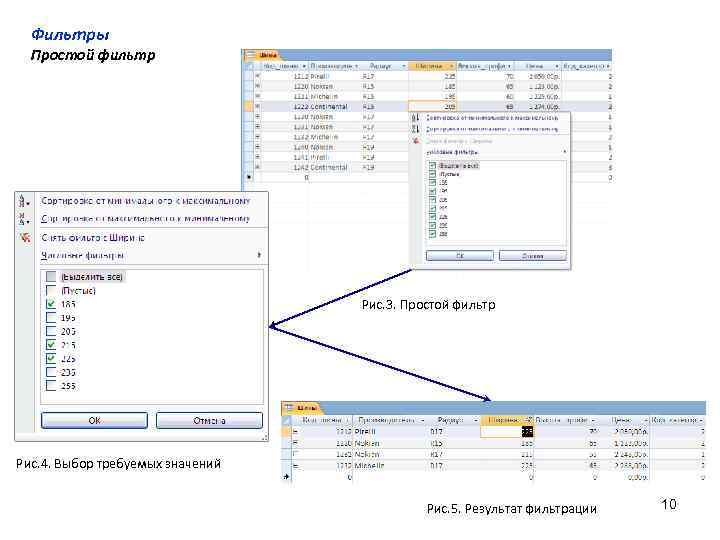The image size is (720, 540).
Task: Select row selector of 1222 Continental row
Action: point(249,107)
